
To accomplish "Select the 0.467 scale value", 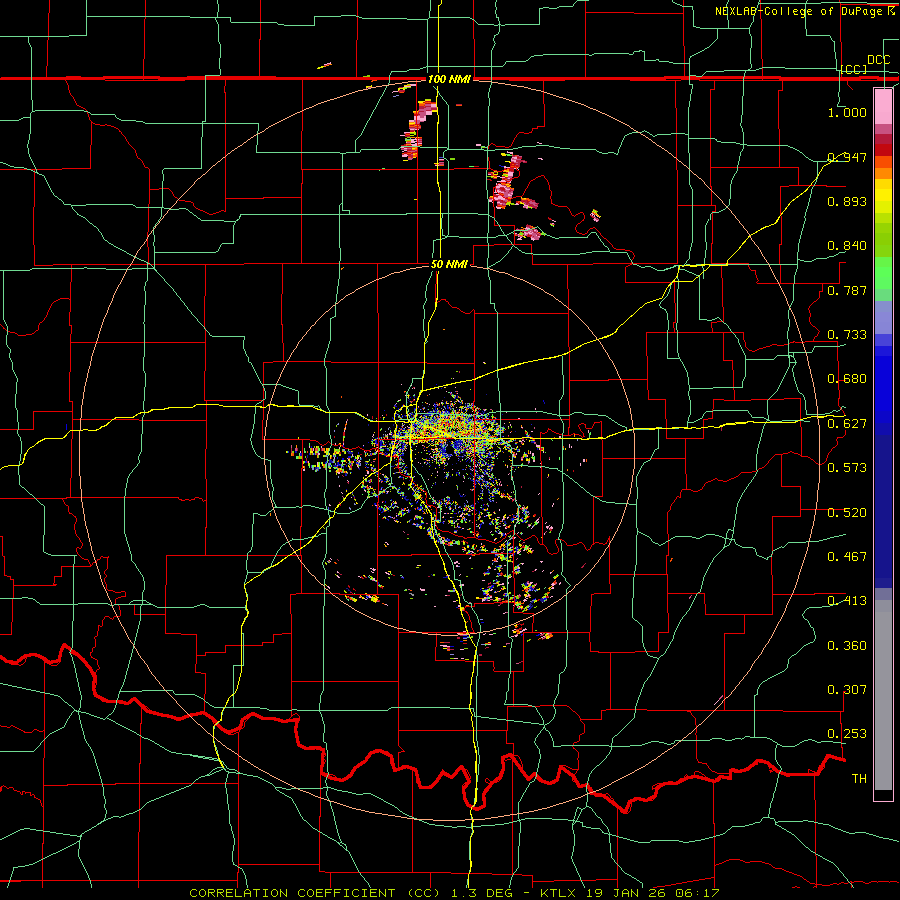I will (847, 556).
